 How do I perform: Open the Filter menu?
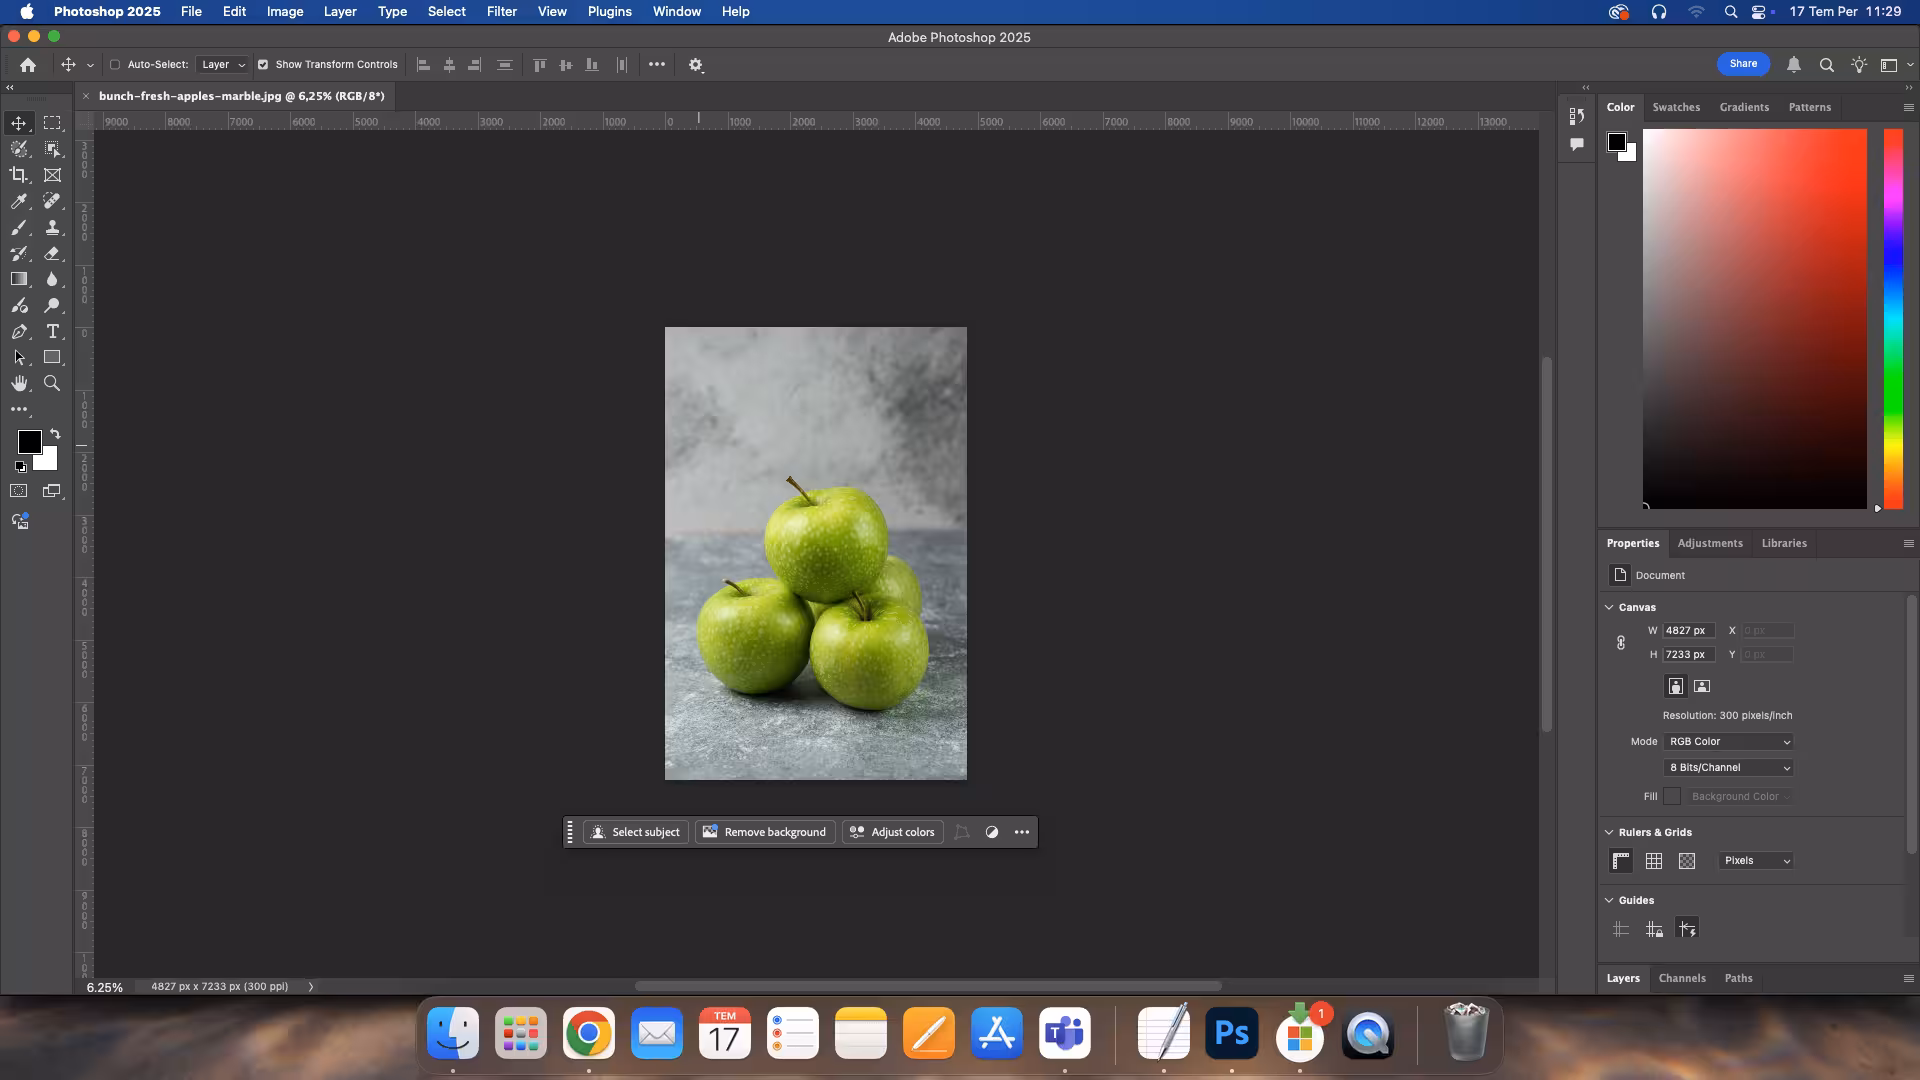[x=501, y=12]
